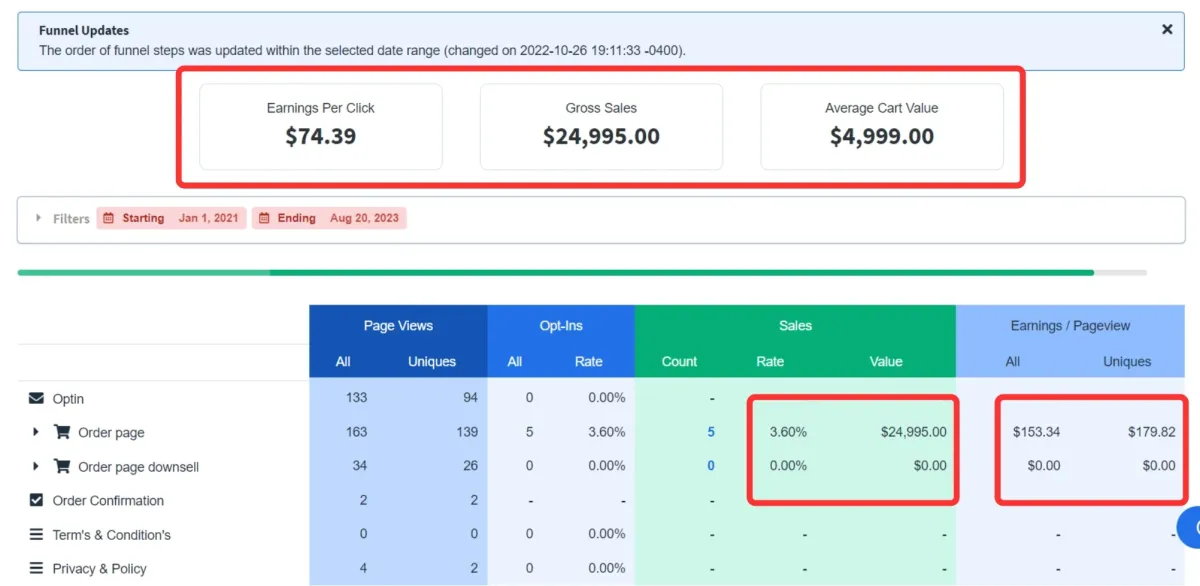Click the calendar icon in Ending date tag

(x=264, y=218)
